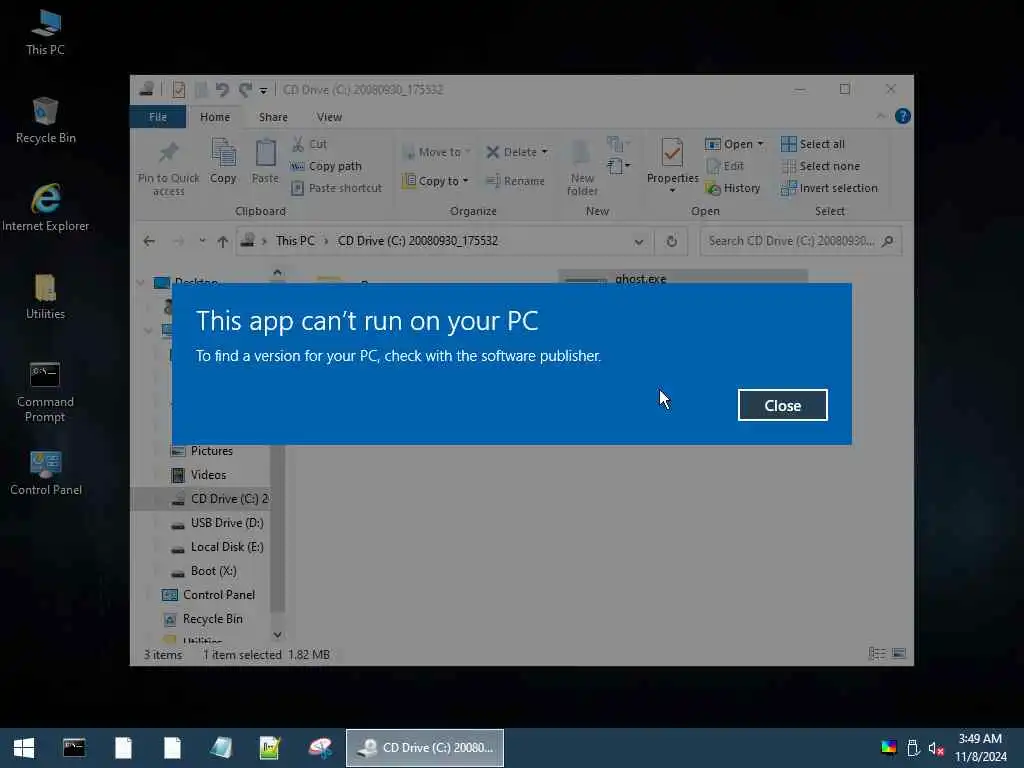Switch to large icons view in status bar
This screenshot has width=1024, height=768.
click(899, 654)
